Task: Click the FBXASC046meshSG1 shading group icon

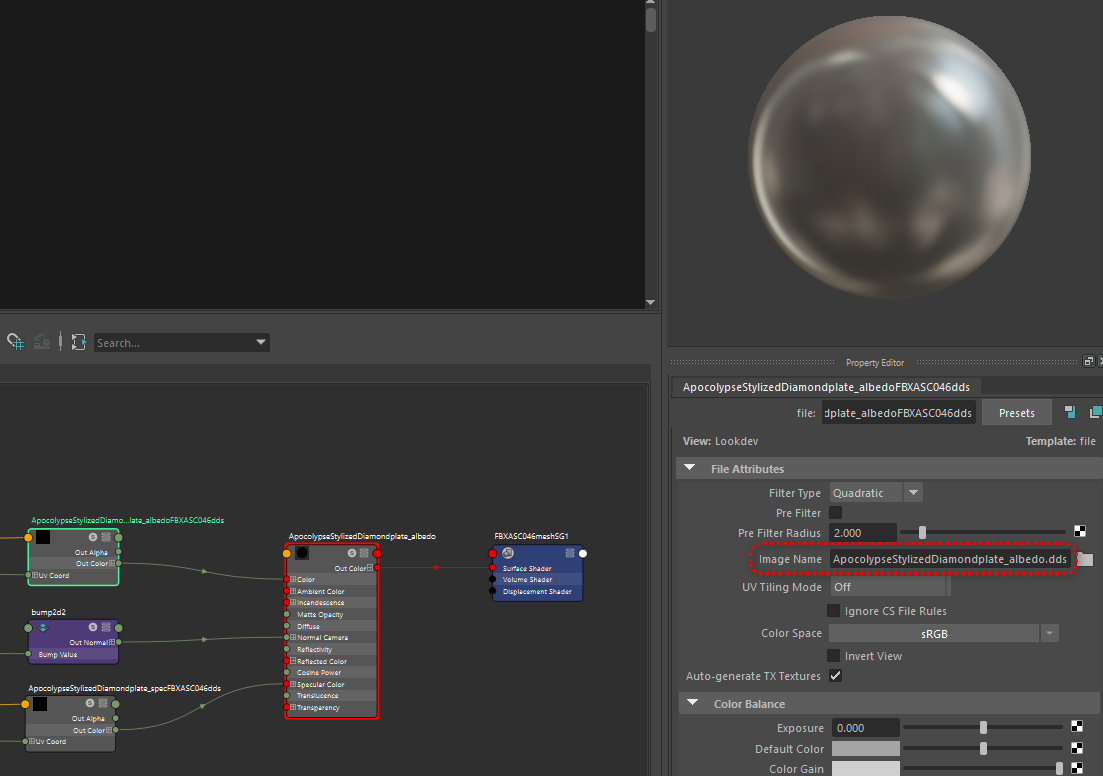Action: tap(507, 553)
